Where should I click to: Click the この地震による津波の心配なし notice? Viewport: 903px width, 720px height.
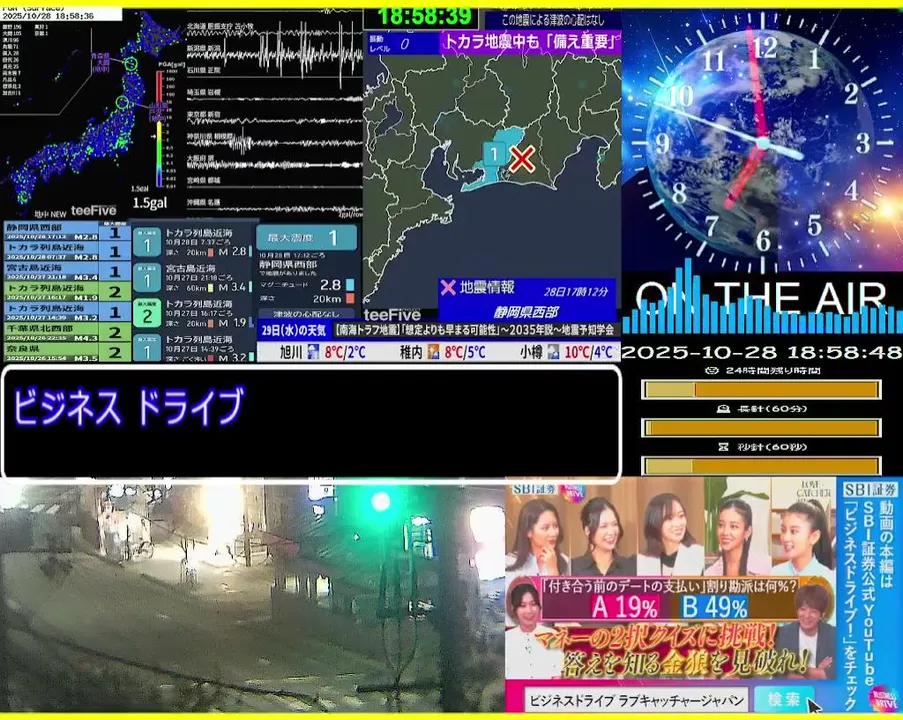(x=553, y=20)
